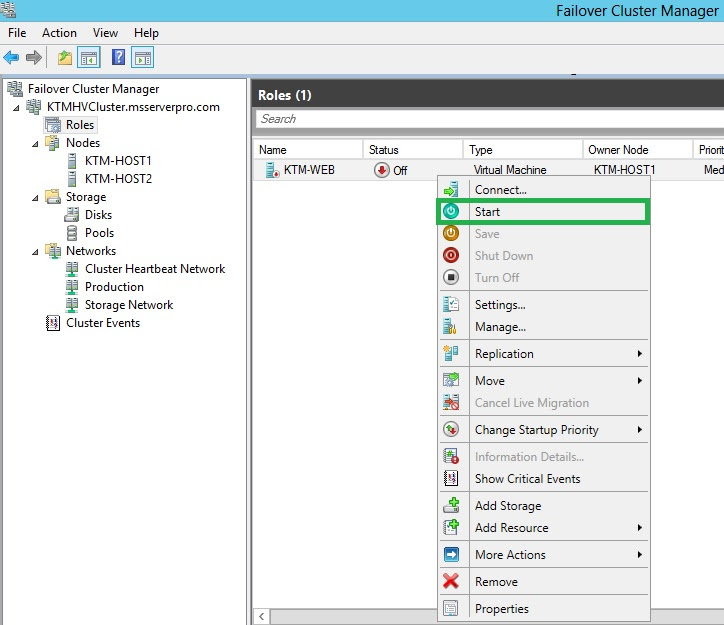The width and height of the screenshot is (724, 625).
Task: Click the Properties icon in the context menu
Action: point(451,608)
